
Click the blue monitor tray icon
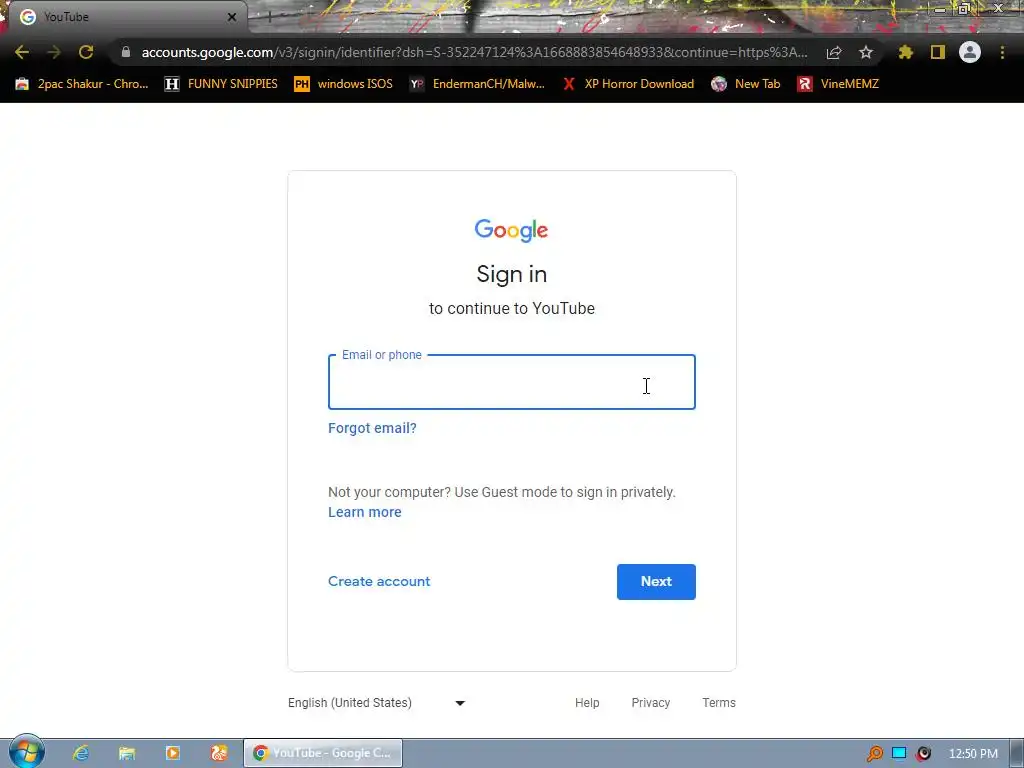tap(899, 753)
